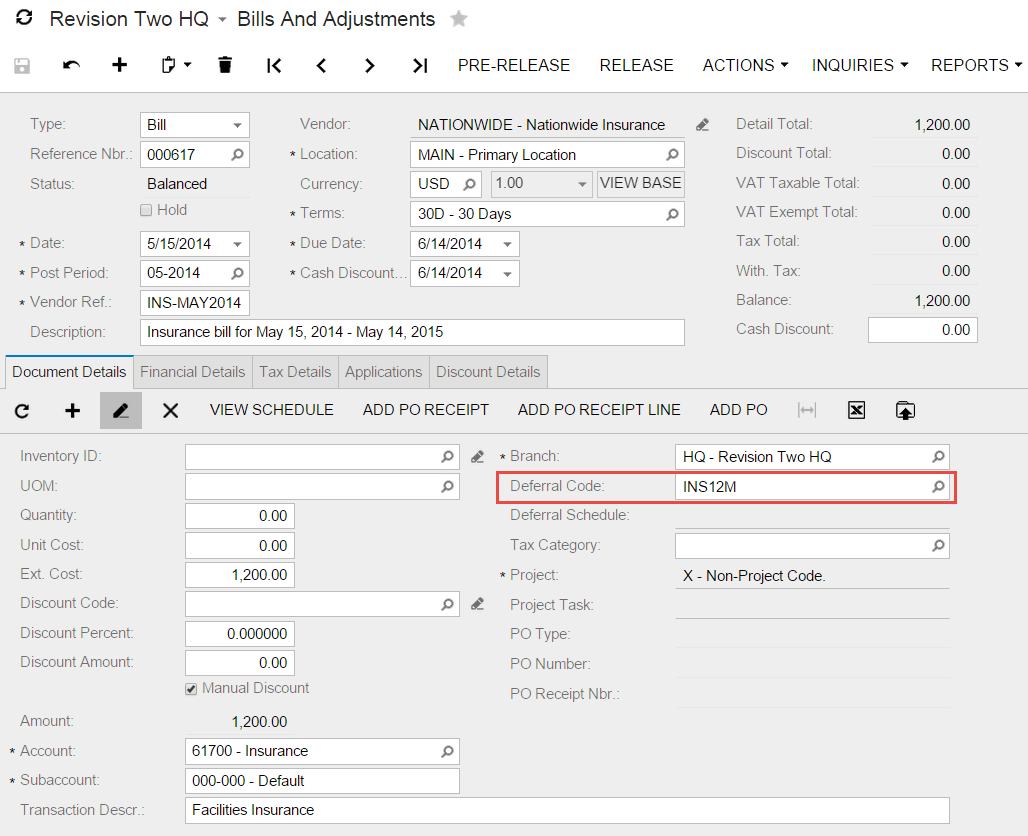Open the Actions menu
Image resolution: width=1028 pixels, height=836 pixels.
(x=745, y=66)
